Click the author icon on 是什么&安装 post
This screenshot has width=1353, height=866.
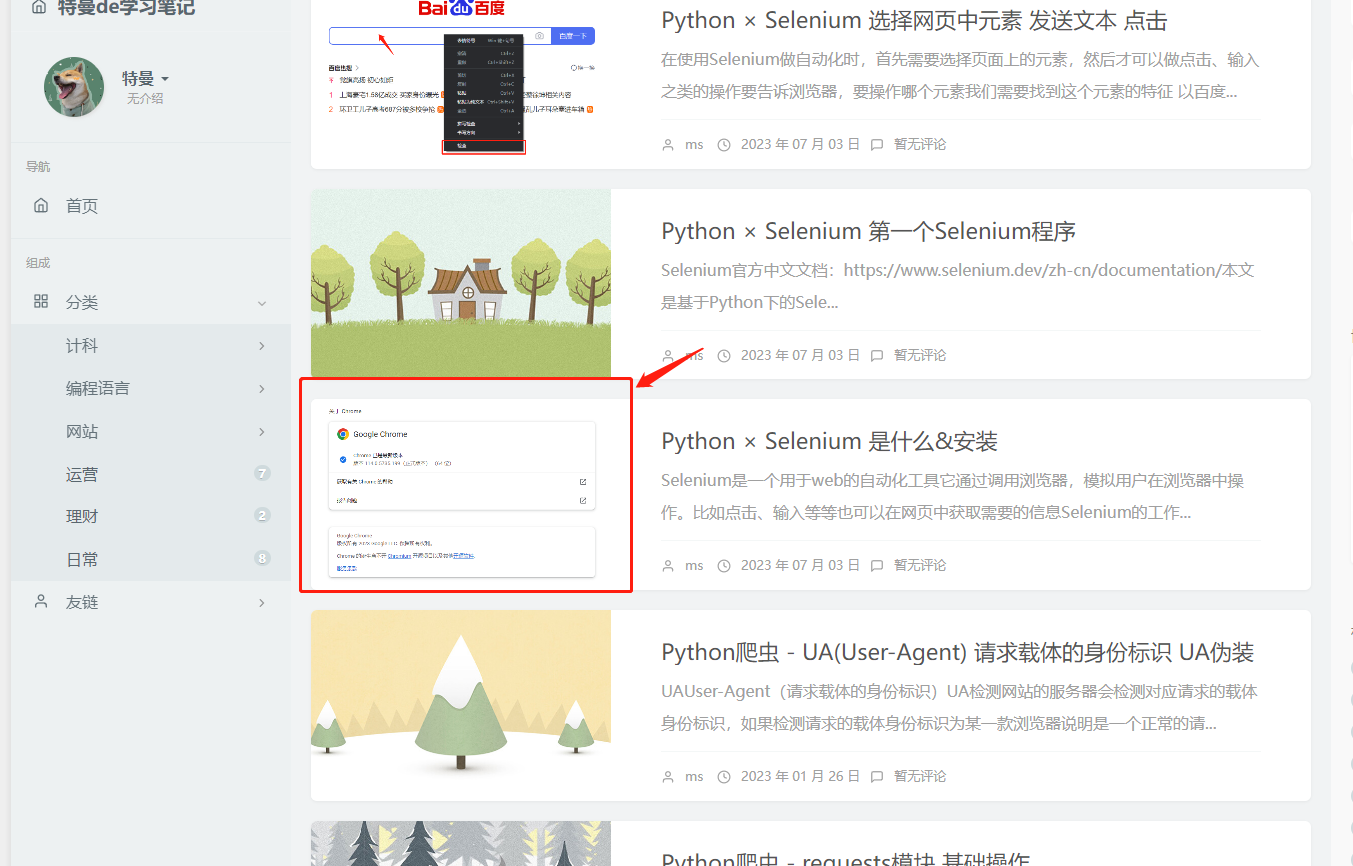click(x=668, y=565)
